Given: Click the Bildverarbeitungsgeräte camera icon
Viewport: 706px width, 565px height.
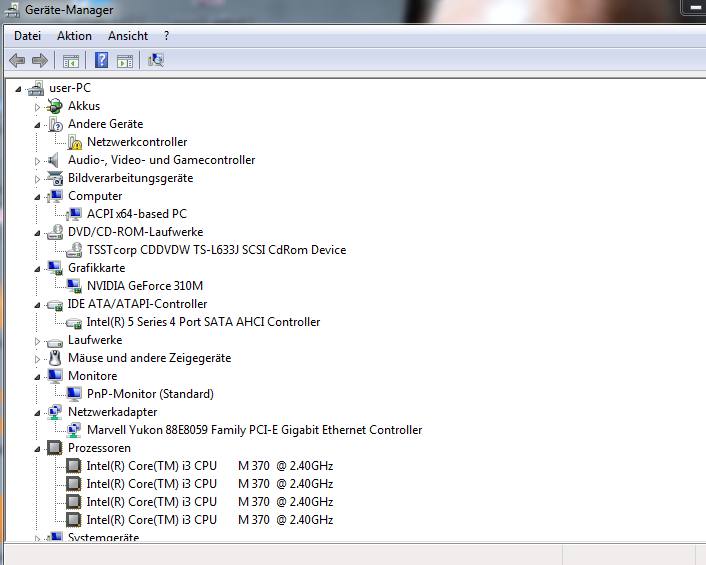Looking at the screenshot, I should pos(55,178).
